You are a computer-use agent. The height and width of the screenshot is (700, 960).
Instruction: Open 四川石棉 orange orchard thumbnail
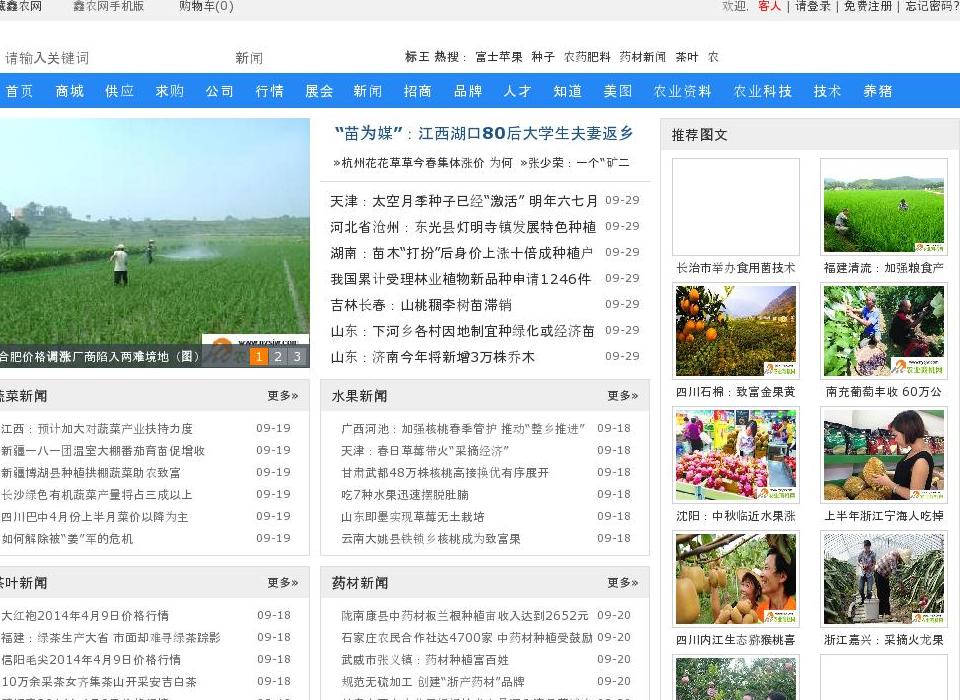coord(736,331)
